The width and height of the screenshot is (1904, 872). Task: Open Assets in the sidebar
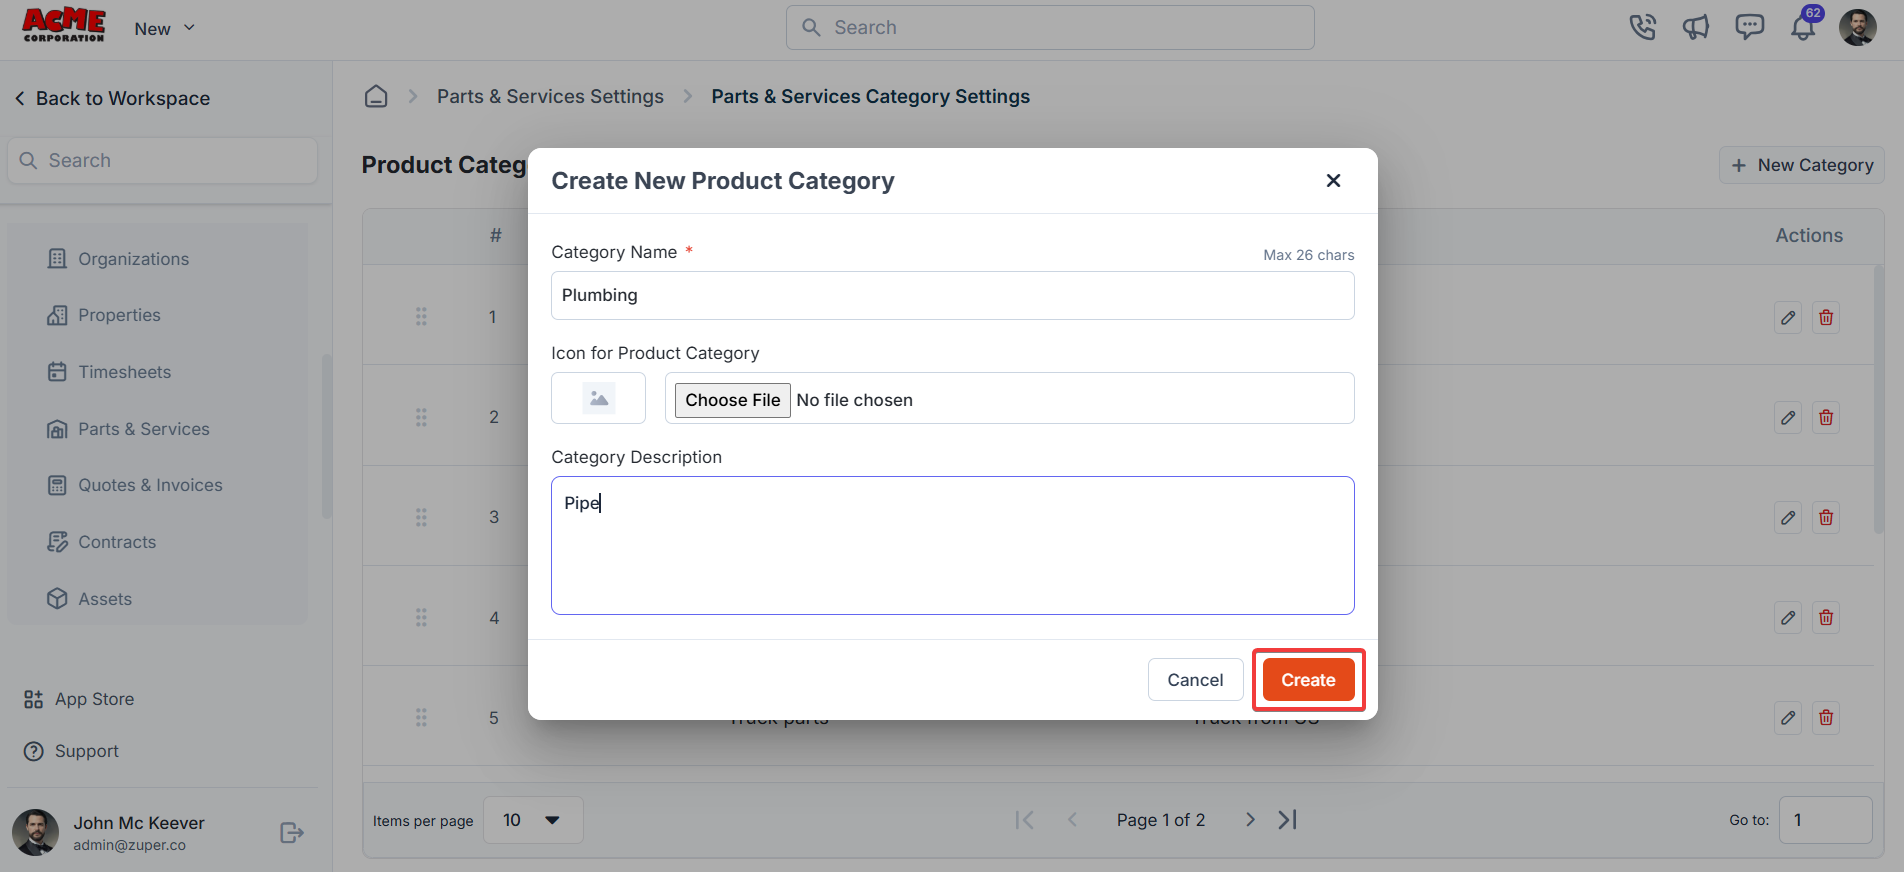(90, 599)
